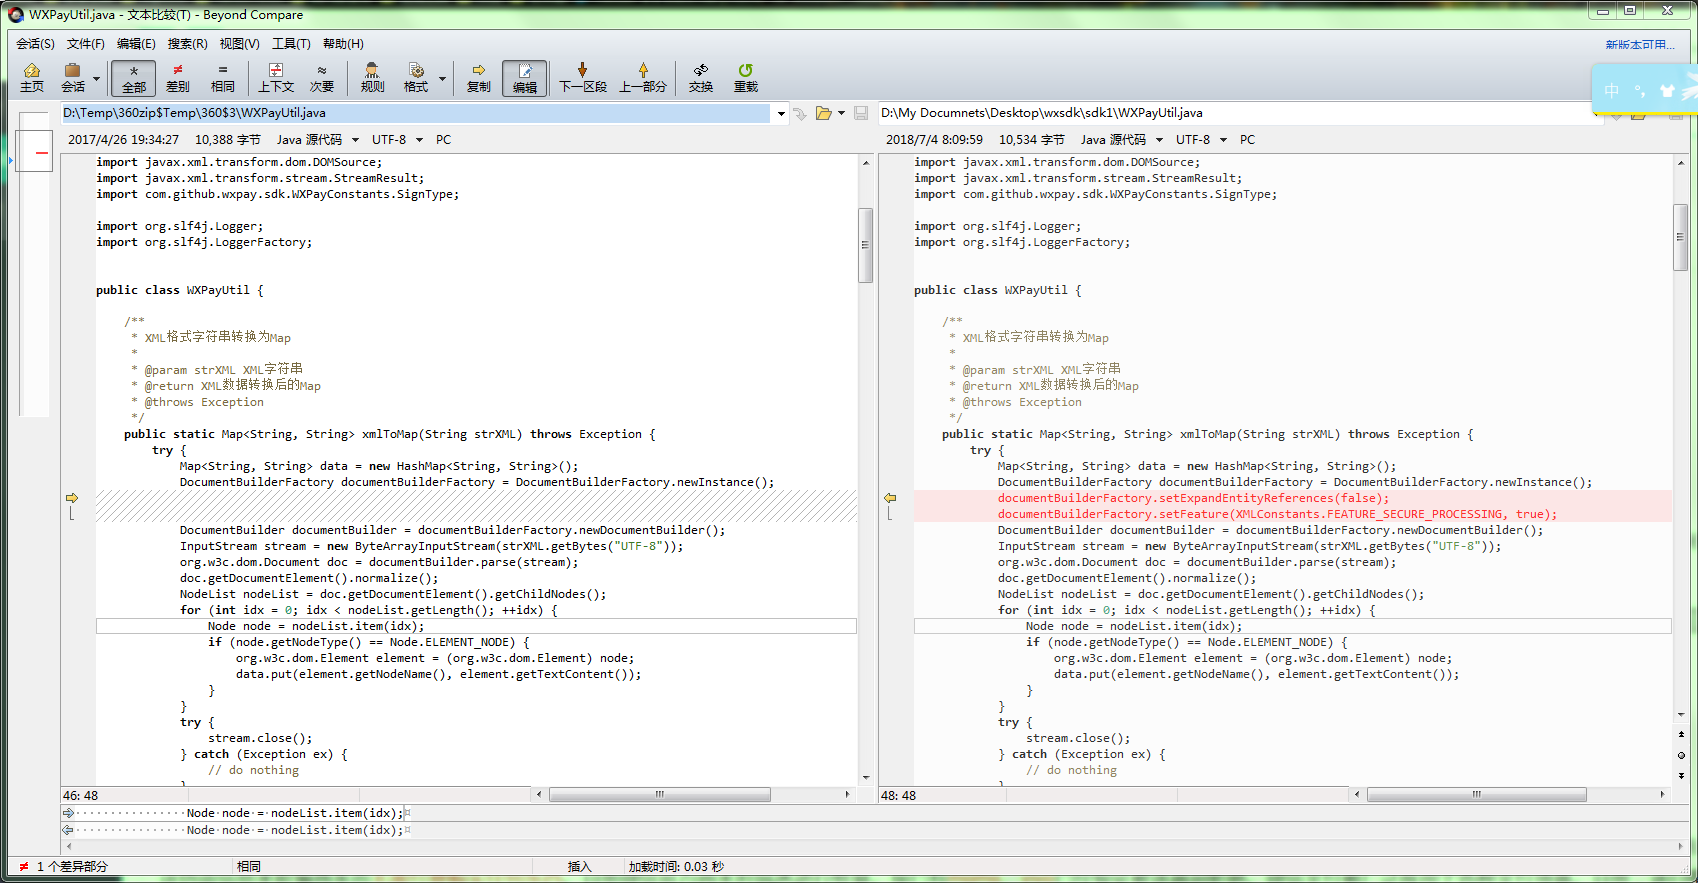
Task: Expand the left open-file dropdown arrow
Action: [841, 114]
